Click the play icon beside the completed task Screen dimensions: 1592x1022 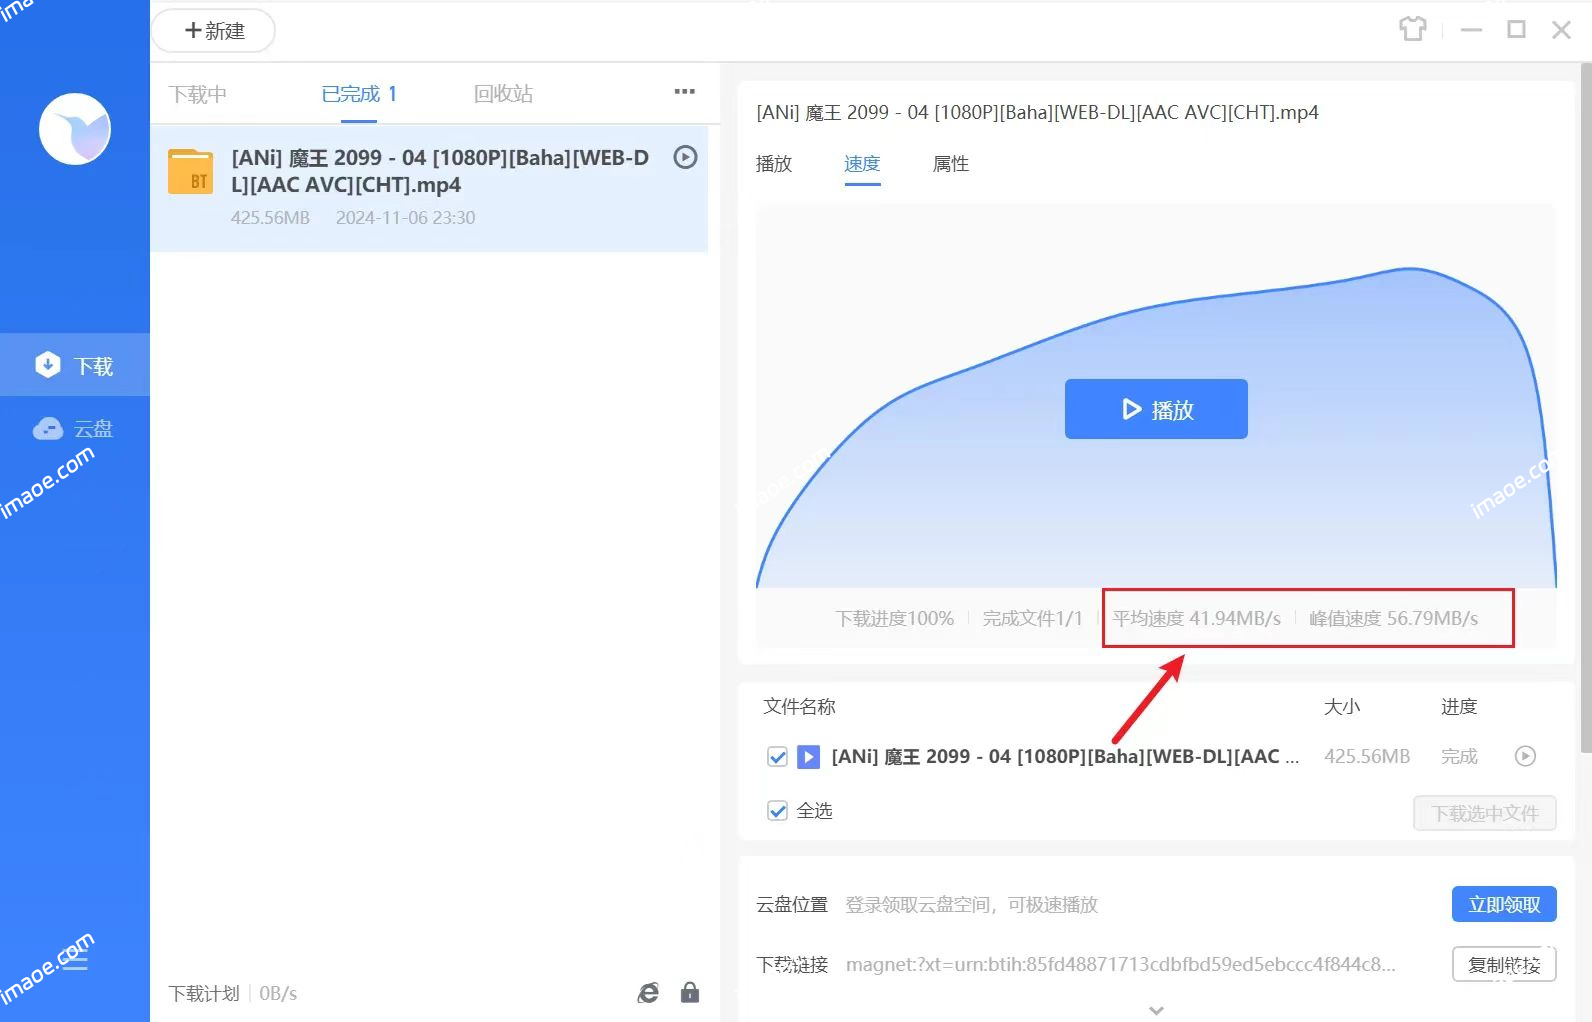pyautogui.click(x=685, y=157)
